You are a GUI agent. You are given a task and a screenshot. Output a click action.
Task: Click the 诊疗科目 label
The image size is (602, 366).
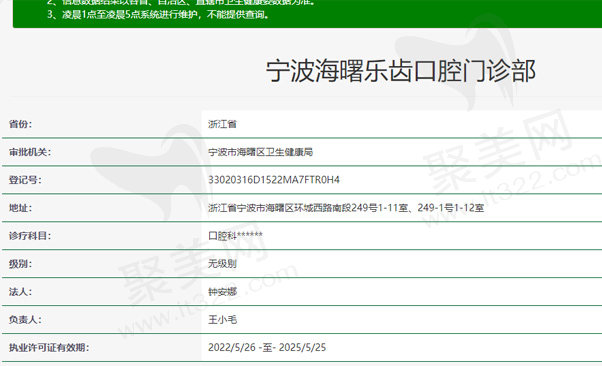pos(30,236)
